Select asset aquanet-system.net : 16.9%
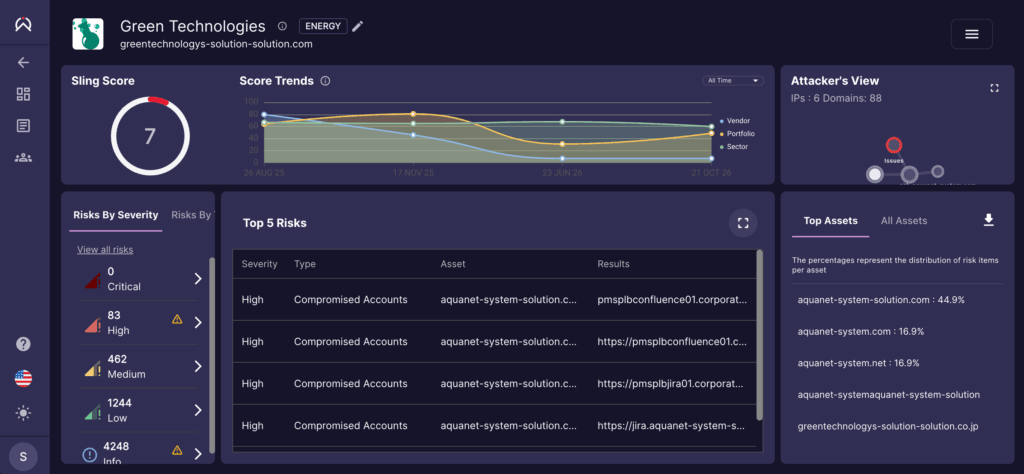This screenshot has height=474, width=1024. (x=859, y=363)
